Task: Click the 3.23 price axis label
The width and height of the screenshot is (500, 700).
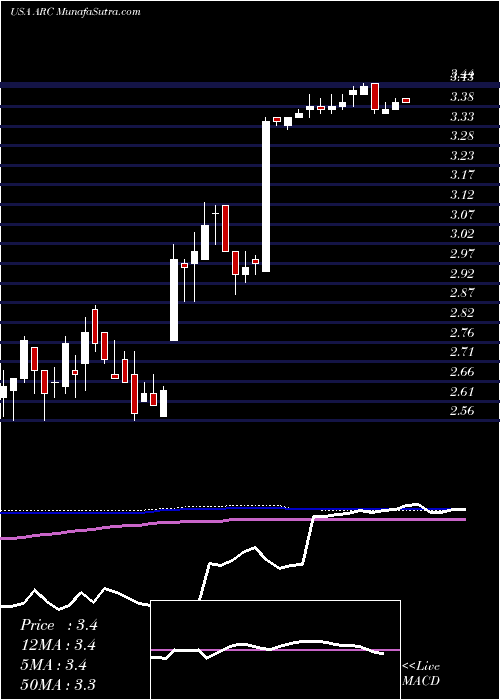Action: 462,155
